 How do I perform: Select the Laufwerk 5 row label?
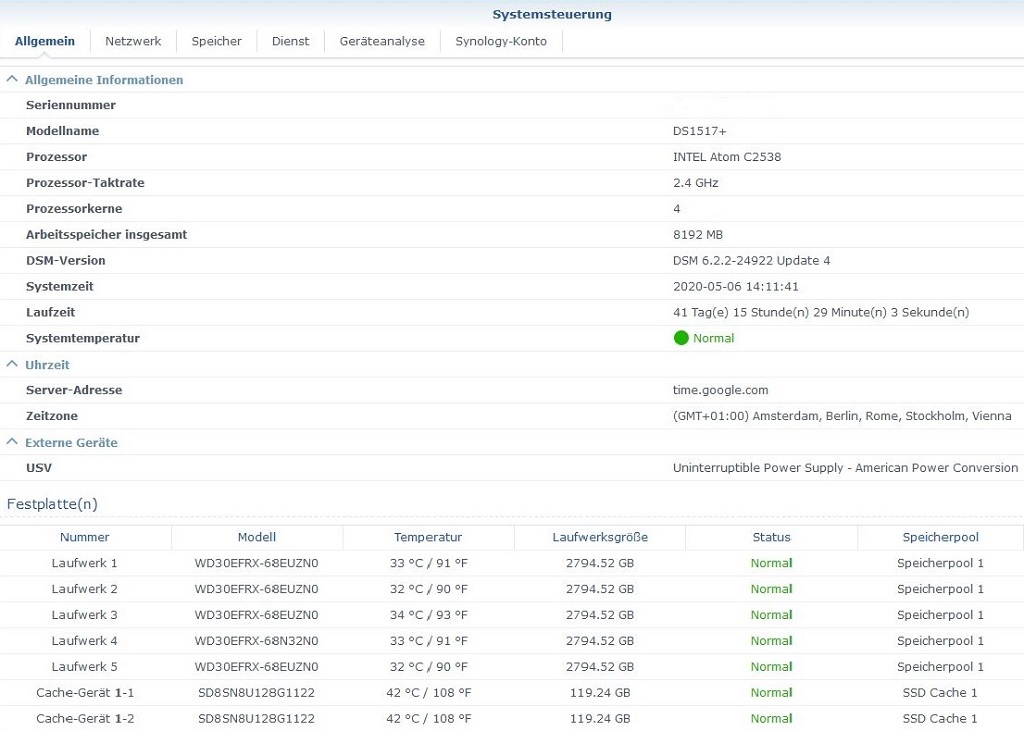(x=84, y=666)
